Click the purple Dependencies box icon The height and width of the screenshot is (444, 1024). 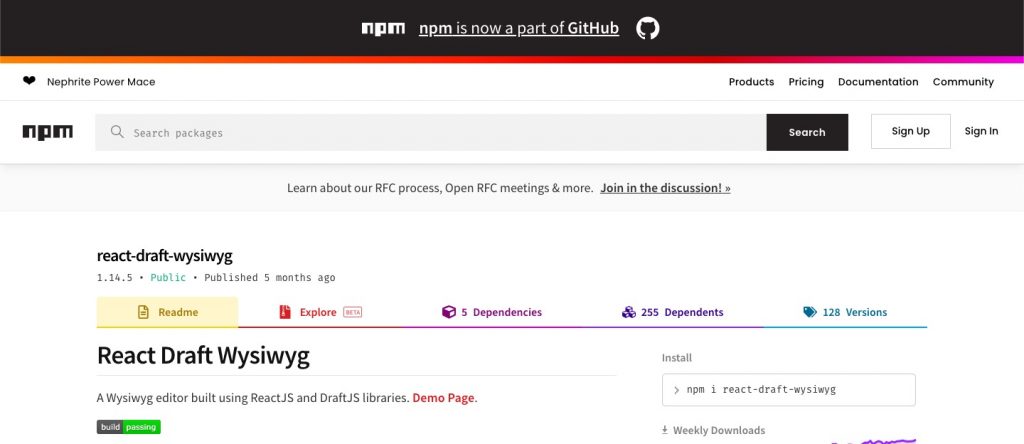[x=449, y=312]
